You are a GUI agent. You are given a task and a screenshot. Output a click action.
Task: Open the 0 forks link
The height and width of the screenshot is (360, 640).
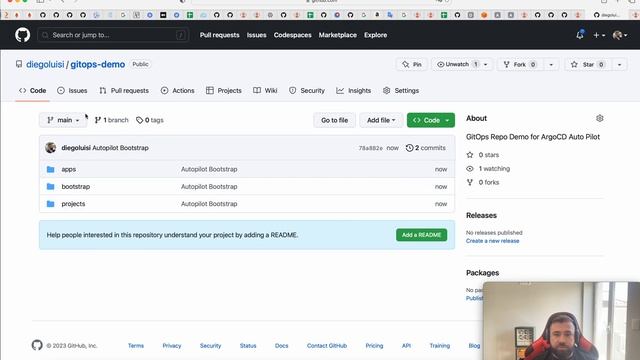(483, 182)
